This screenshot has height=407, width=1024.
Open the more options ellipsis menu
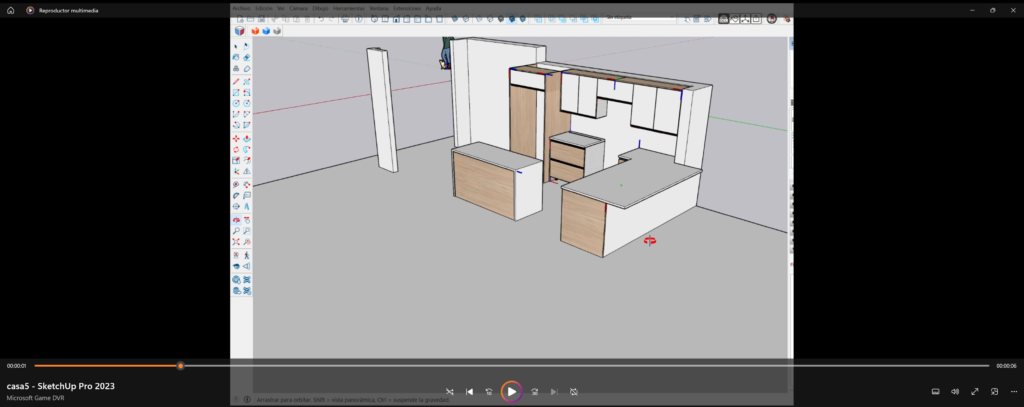1014,391
